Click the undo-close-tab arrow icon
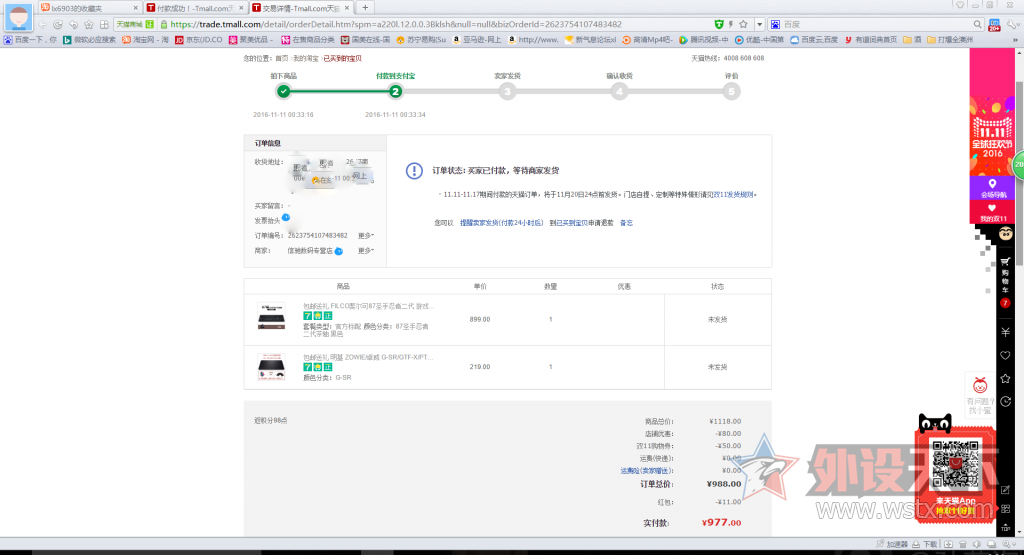The image size is (1024, 555). (73, 24)
